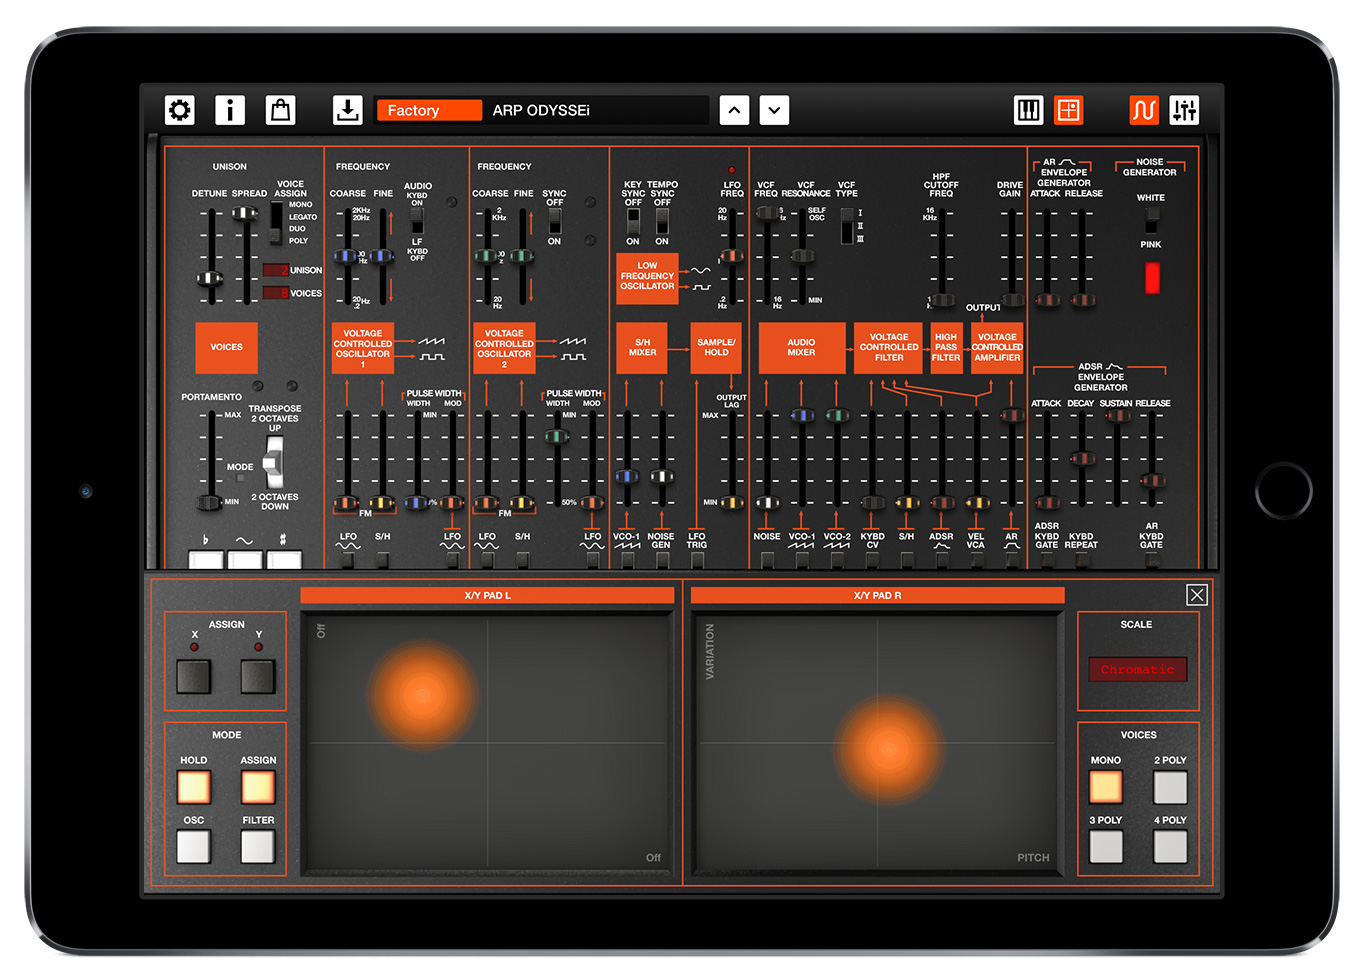
Task: Toggle the HOLD mode button
Action: 194,787
